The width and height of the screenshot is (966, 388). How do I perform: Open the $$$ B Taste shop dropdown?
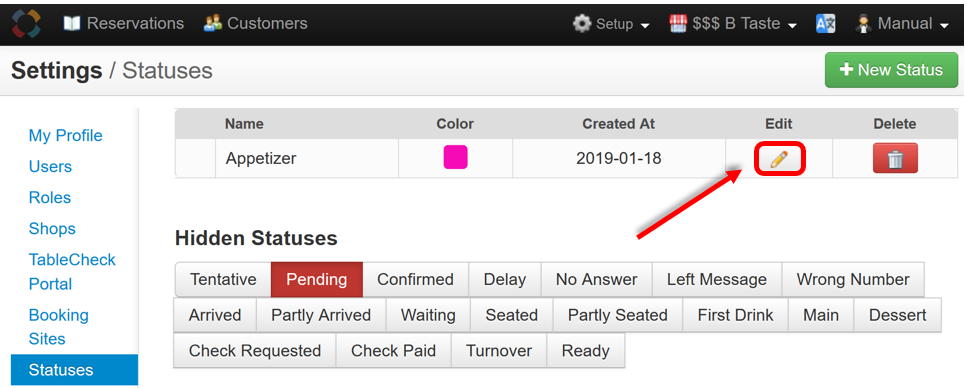click(733, 24)
